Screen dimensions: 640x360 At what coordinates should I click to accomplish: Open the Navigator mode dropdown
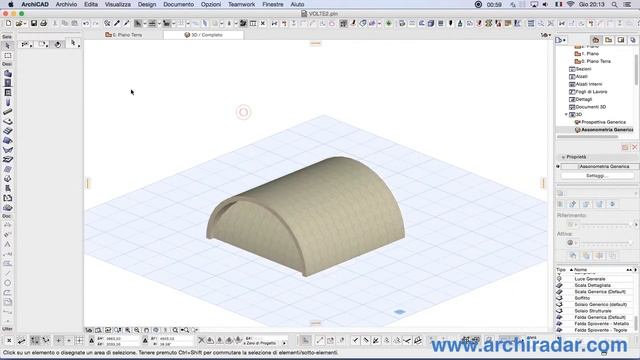point(561,40)
